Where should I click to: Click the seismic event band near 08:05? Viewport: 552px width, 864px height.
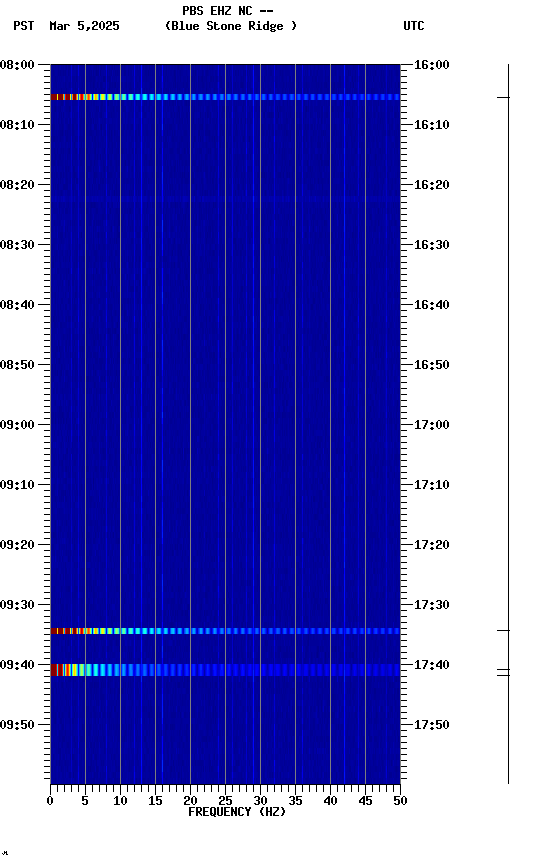225,97
